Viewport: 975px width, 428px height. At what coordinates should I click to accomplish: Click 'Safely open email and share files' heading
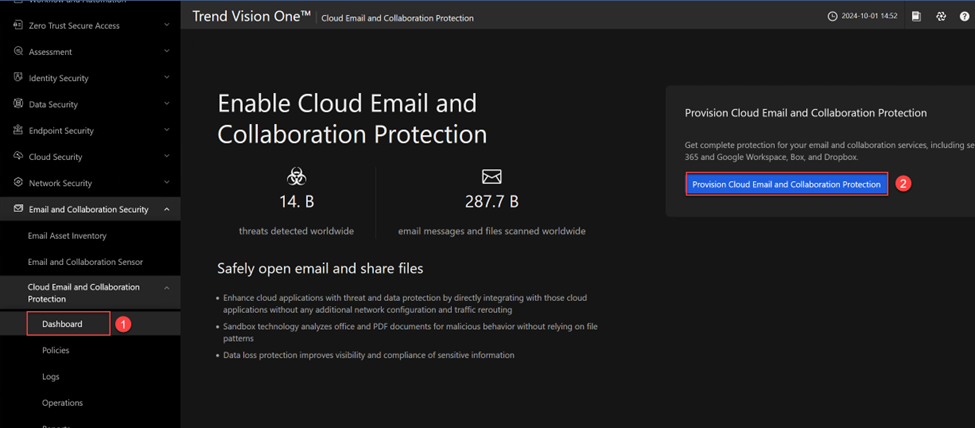coord(320,269)
